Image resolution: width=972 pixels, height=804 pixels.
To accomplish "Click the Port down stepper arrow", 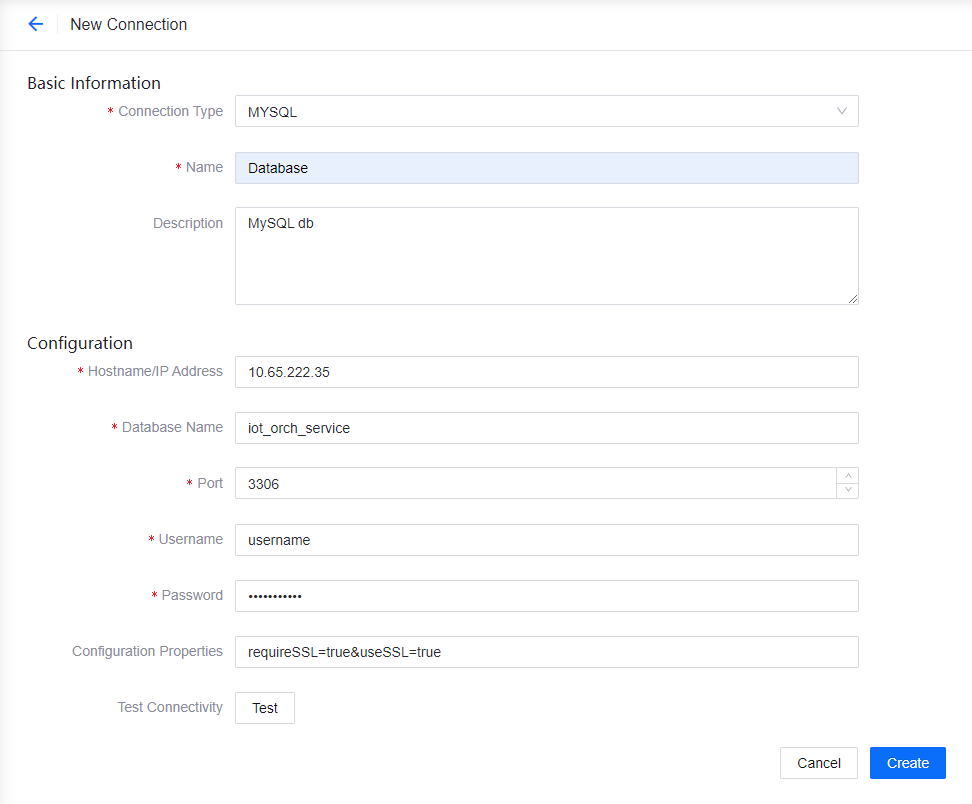I will pos(847,491).
